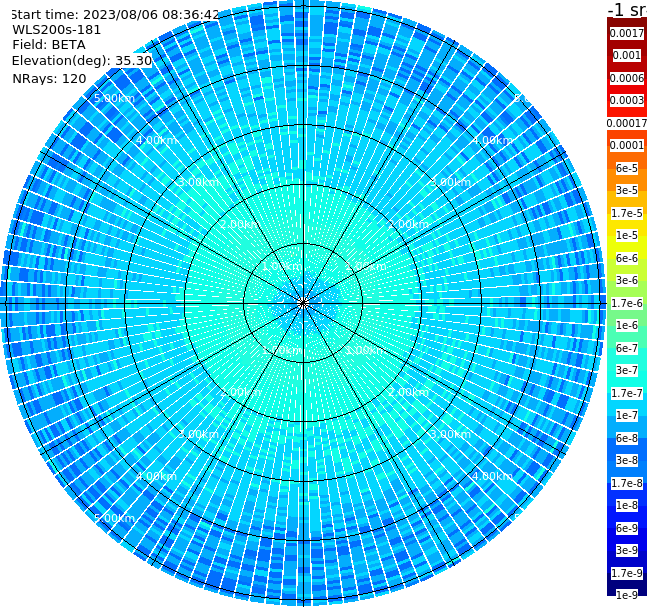The height and width of the screenshot is (607, 647).
Task: Select the WLS200s-181 instrument label
Action: (57, 30)
